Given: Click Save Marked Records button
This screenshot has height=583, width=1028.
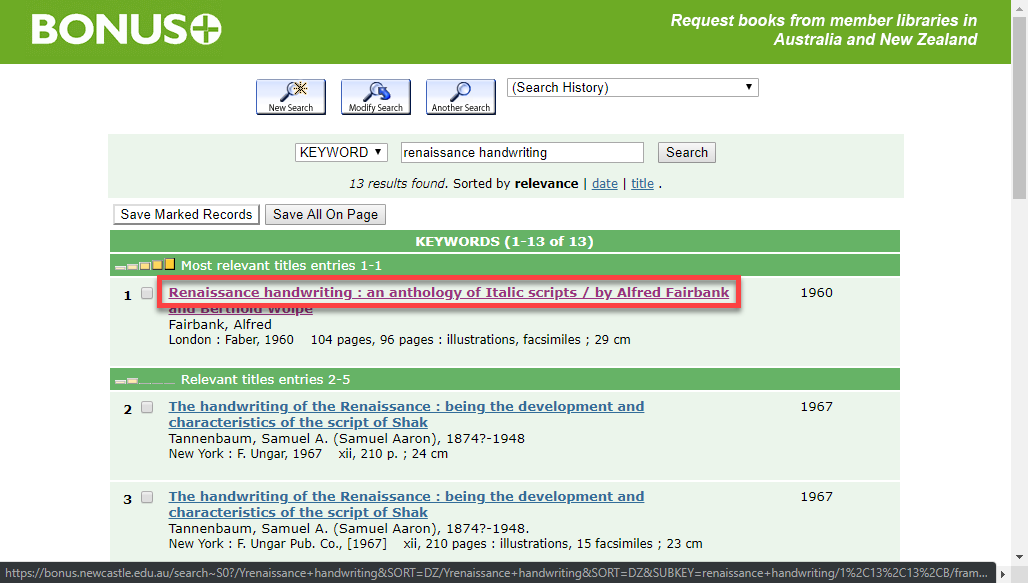Looking at the screenshot, I should pos(186,215).
